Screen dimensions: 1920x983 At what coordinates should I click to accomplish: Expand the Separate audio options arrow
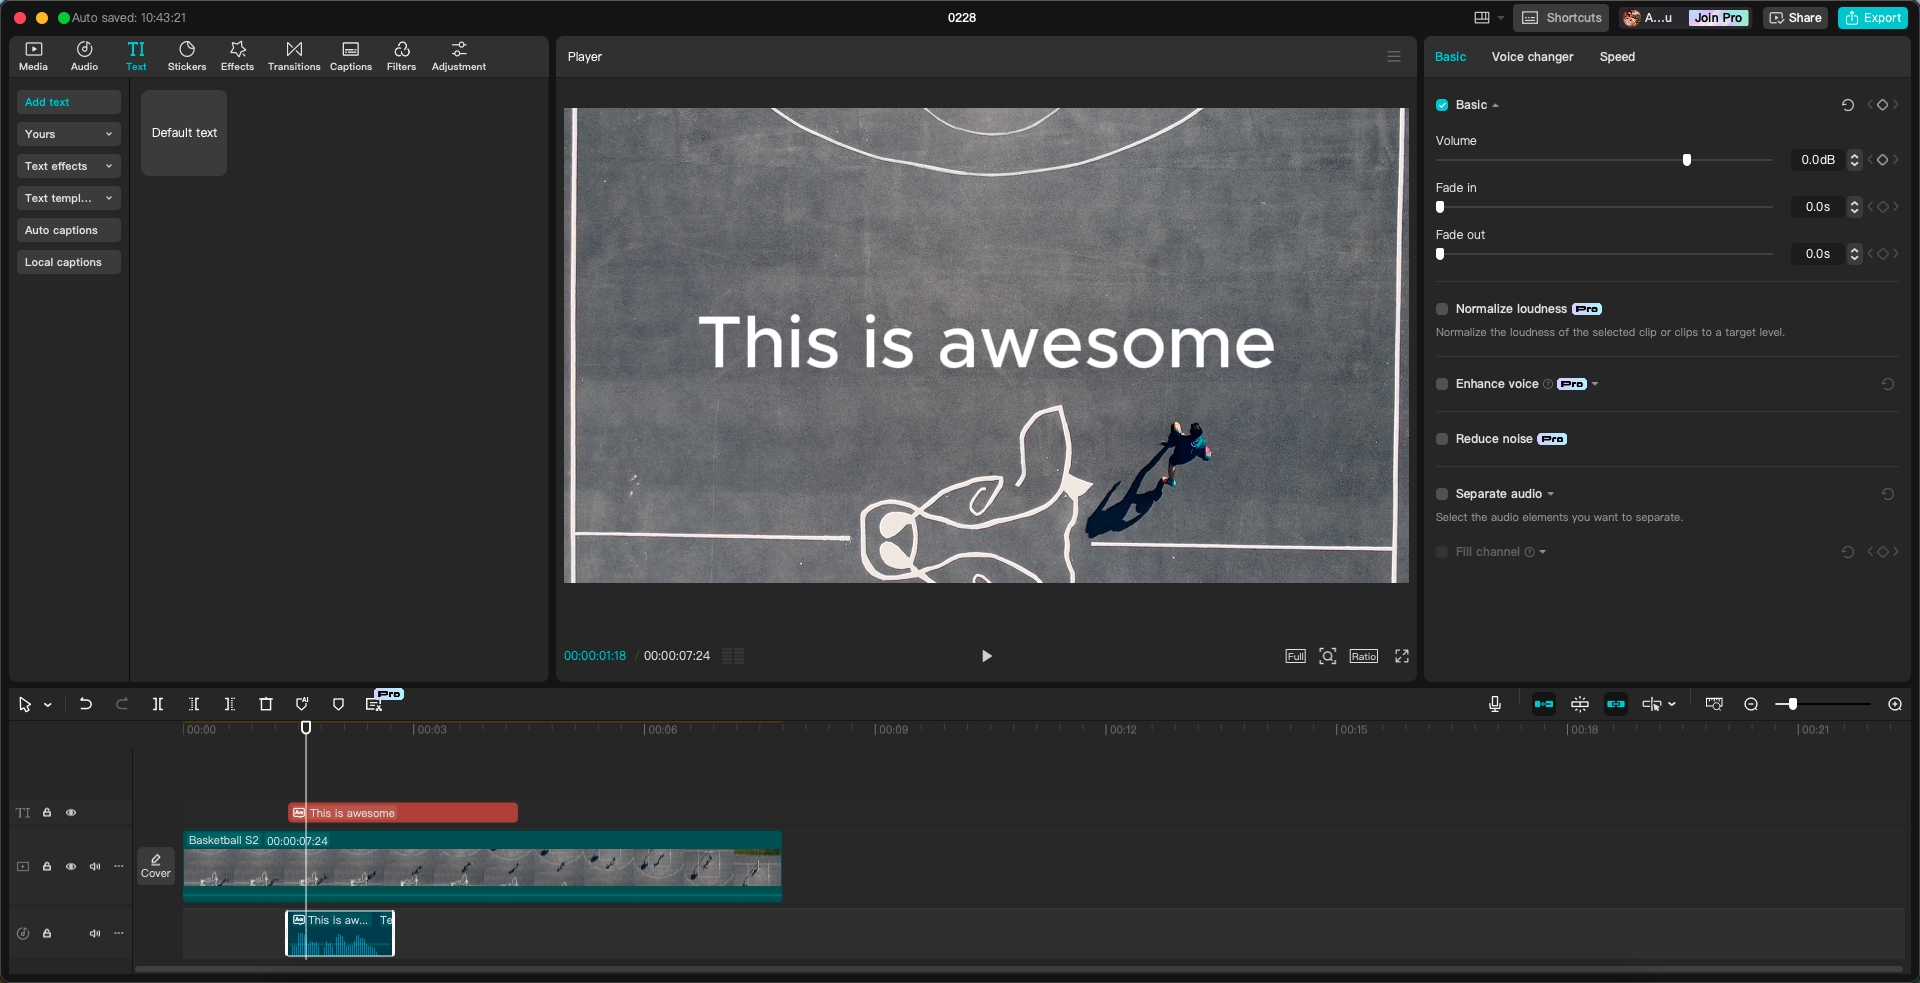[x=1551, y=494]
